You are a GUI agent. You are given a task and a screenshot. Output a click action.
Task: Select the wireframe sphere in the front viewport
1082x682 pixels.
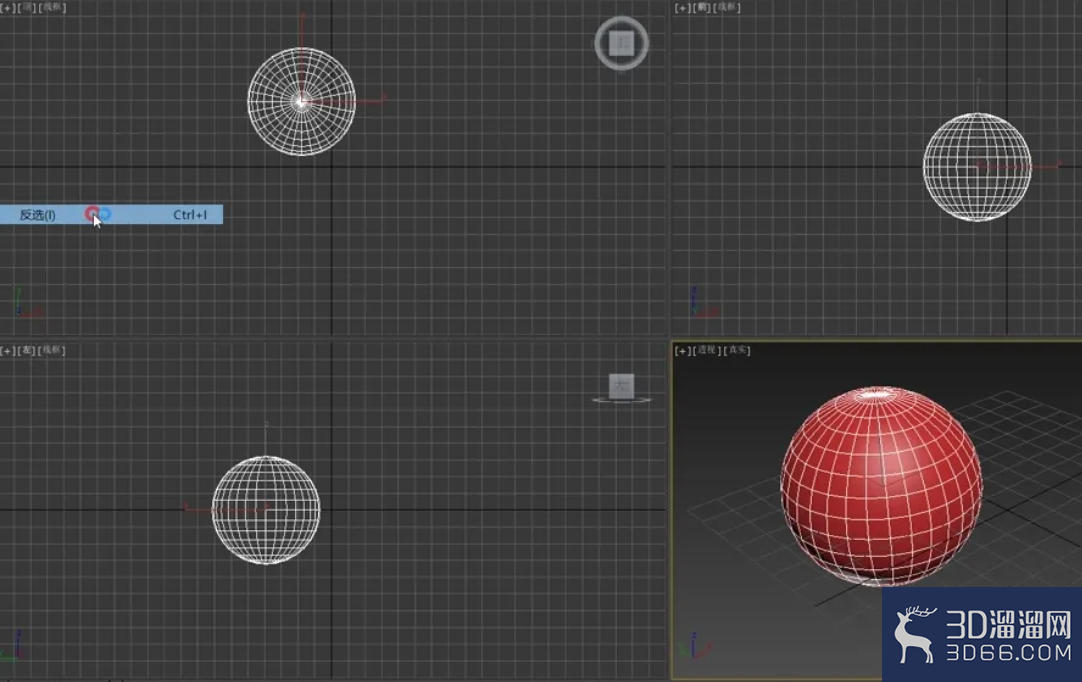pyautogui.click(x=976, y=166)
